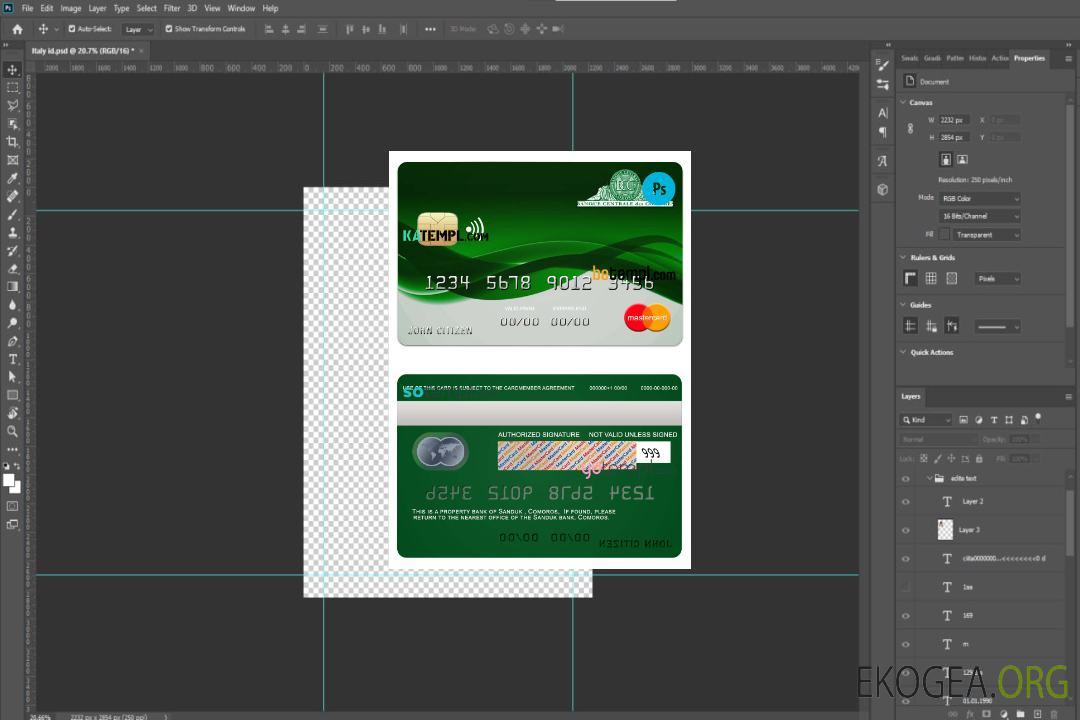
Task: Open more alignment options ellipsis
Action: 430,29
